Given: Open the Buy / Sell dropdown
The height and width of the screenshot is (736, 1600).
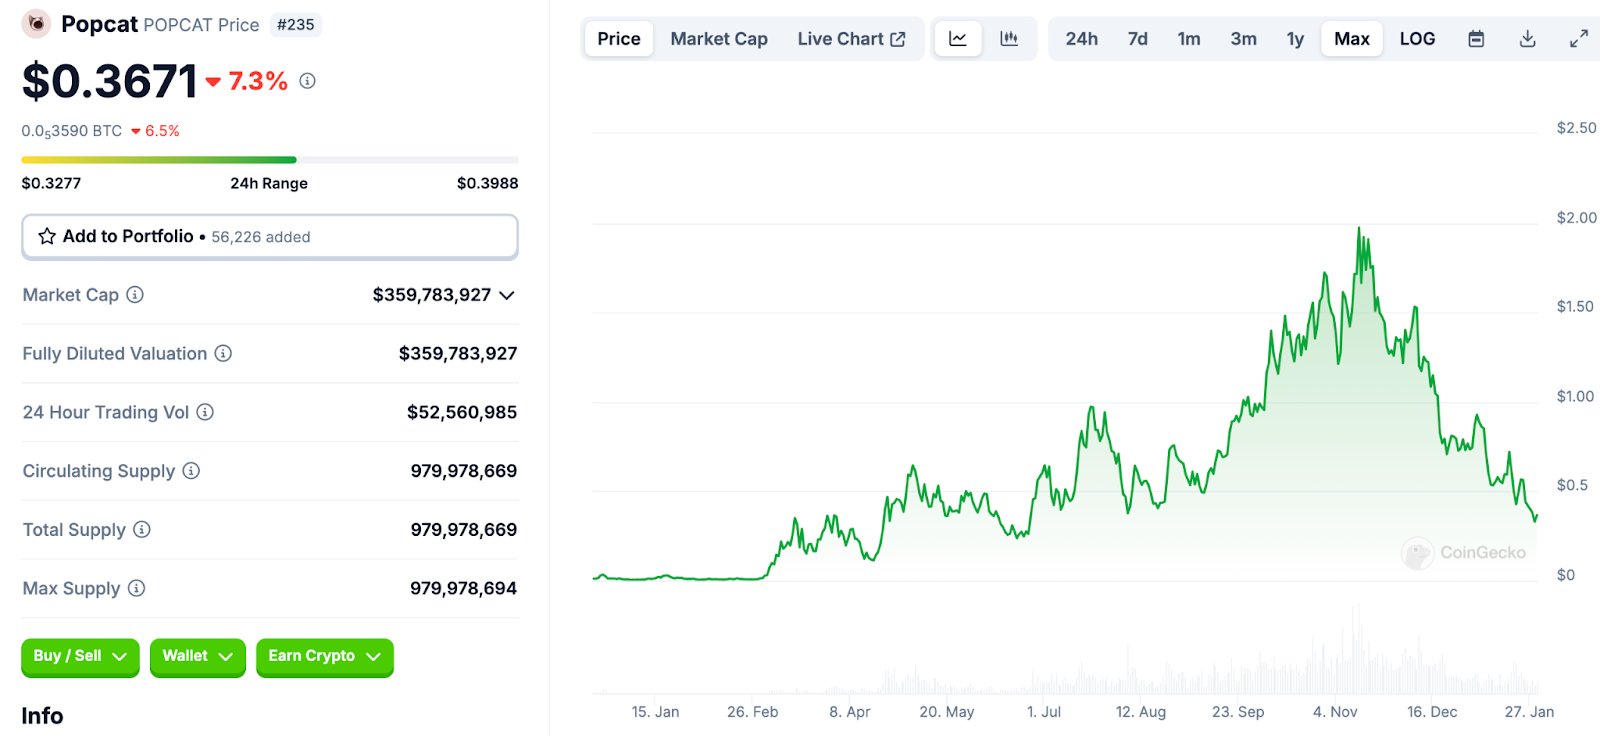Looking at the screenshot, I should (x=80, y=657).
